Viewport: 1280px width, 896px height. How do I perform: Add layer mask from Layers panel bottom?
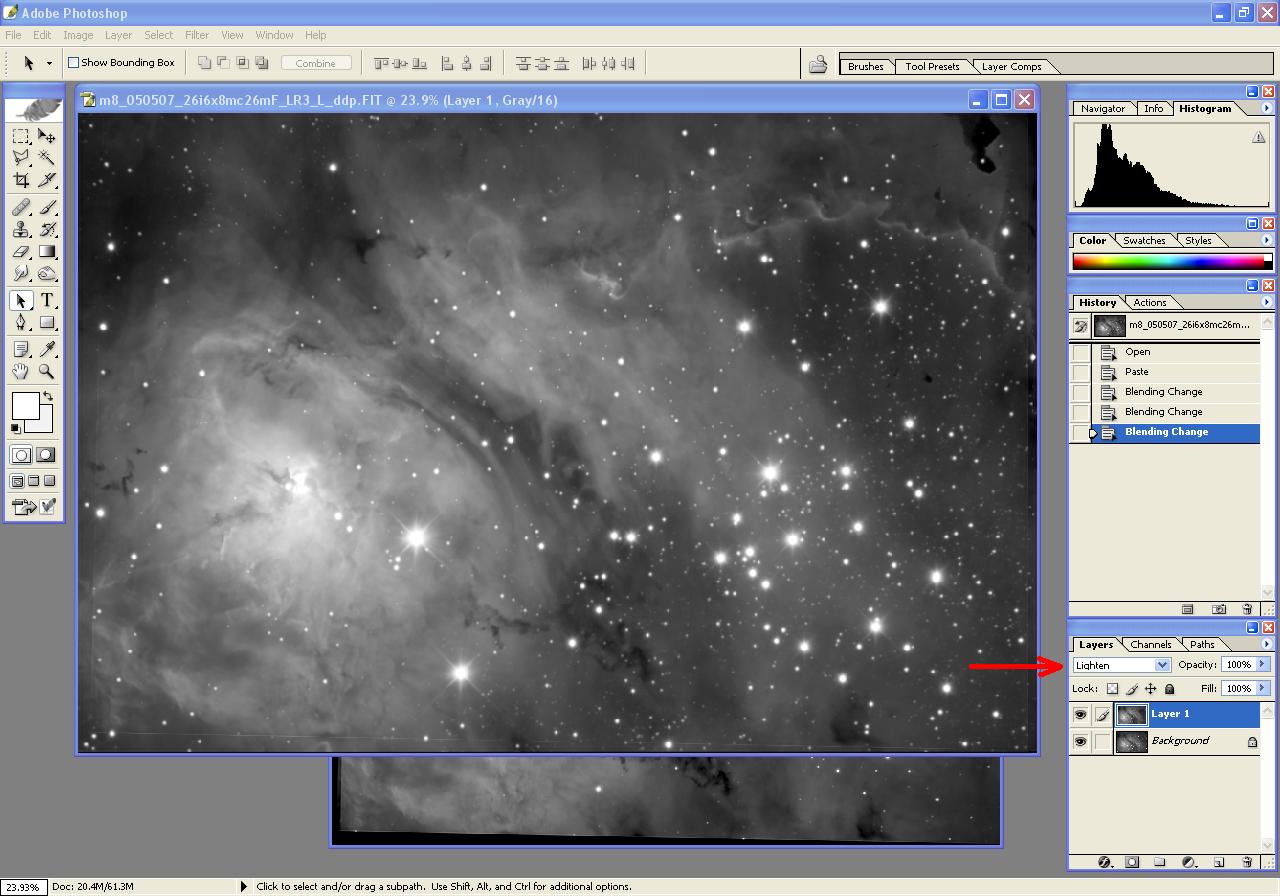pyautogui.click(x=1132, y=862)
